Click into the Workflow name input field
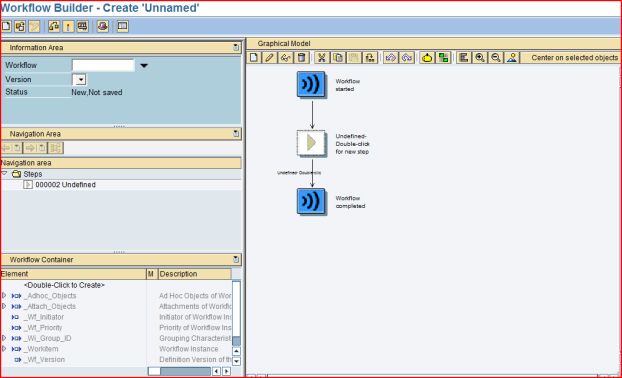The image size is (622, 378). 103,65
